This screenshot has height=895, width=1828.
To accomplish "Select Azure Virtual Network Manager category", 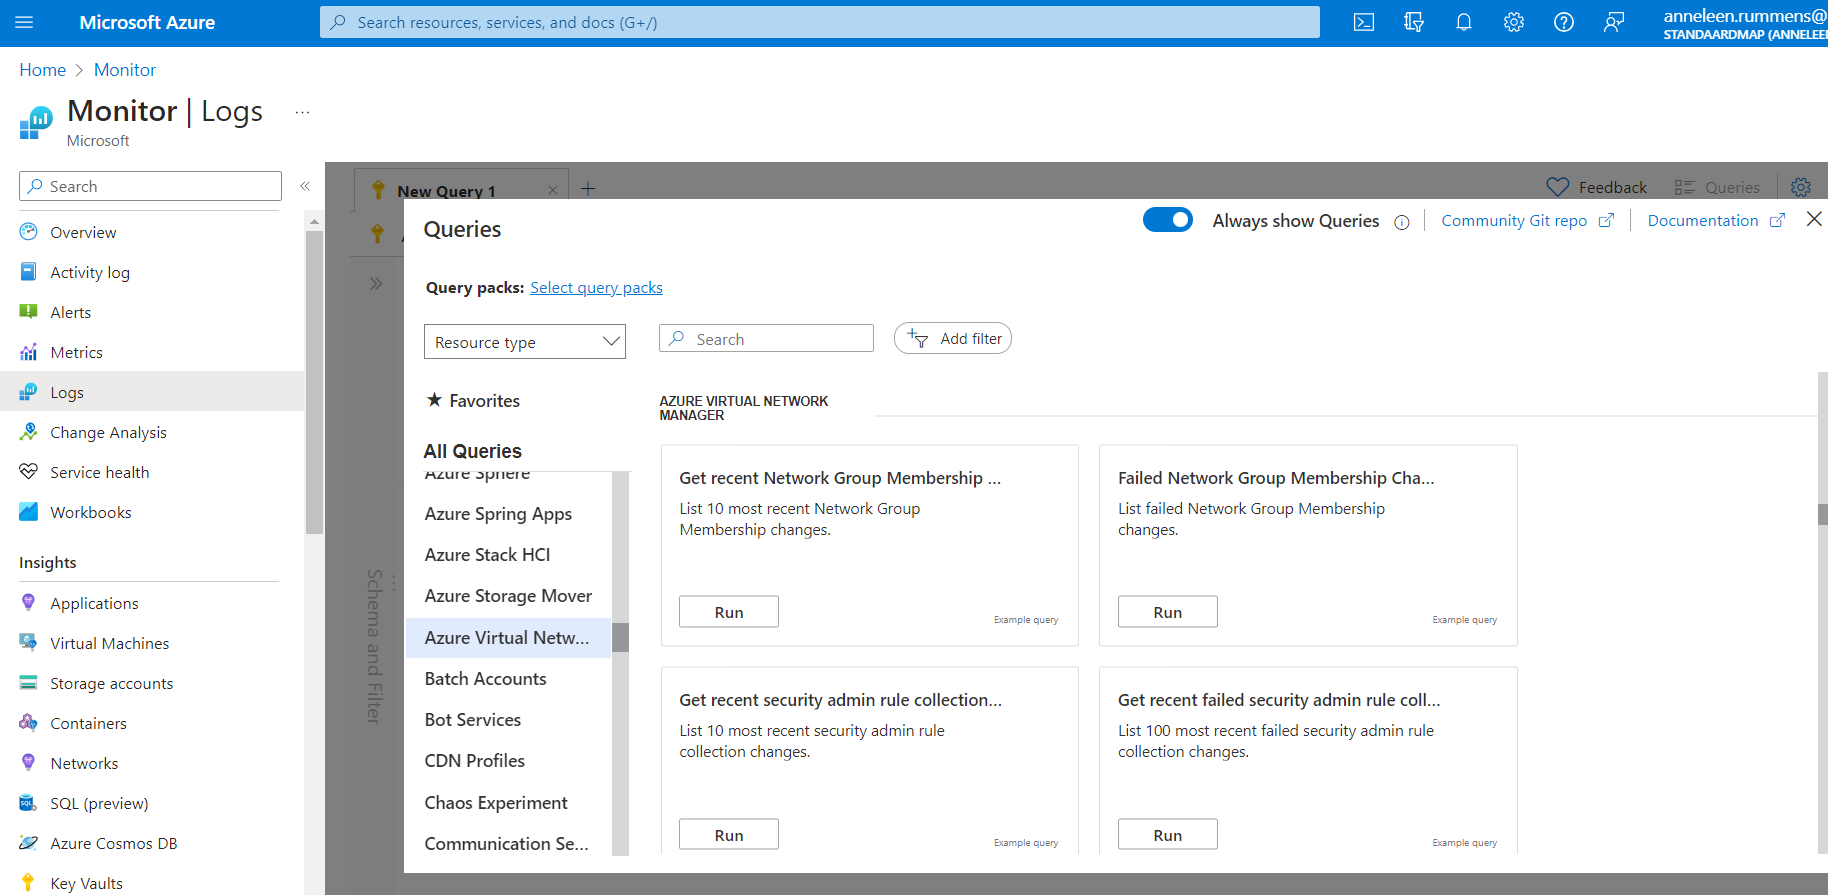I will click(508, 638).
